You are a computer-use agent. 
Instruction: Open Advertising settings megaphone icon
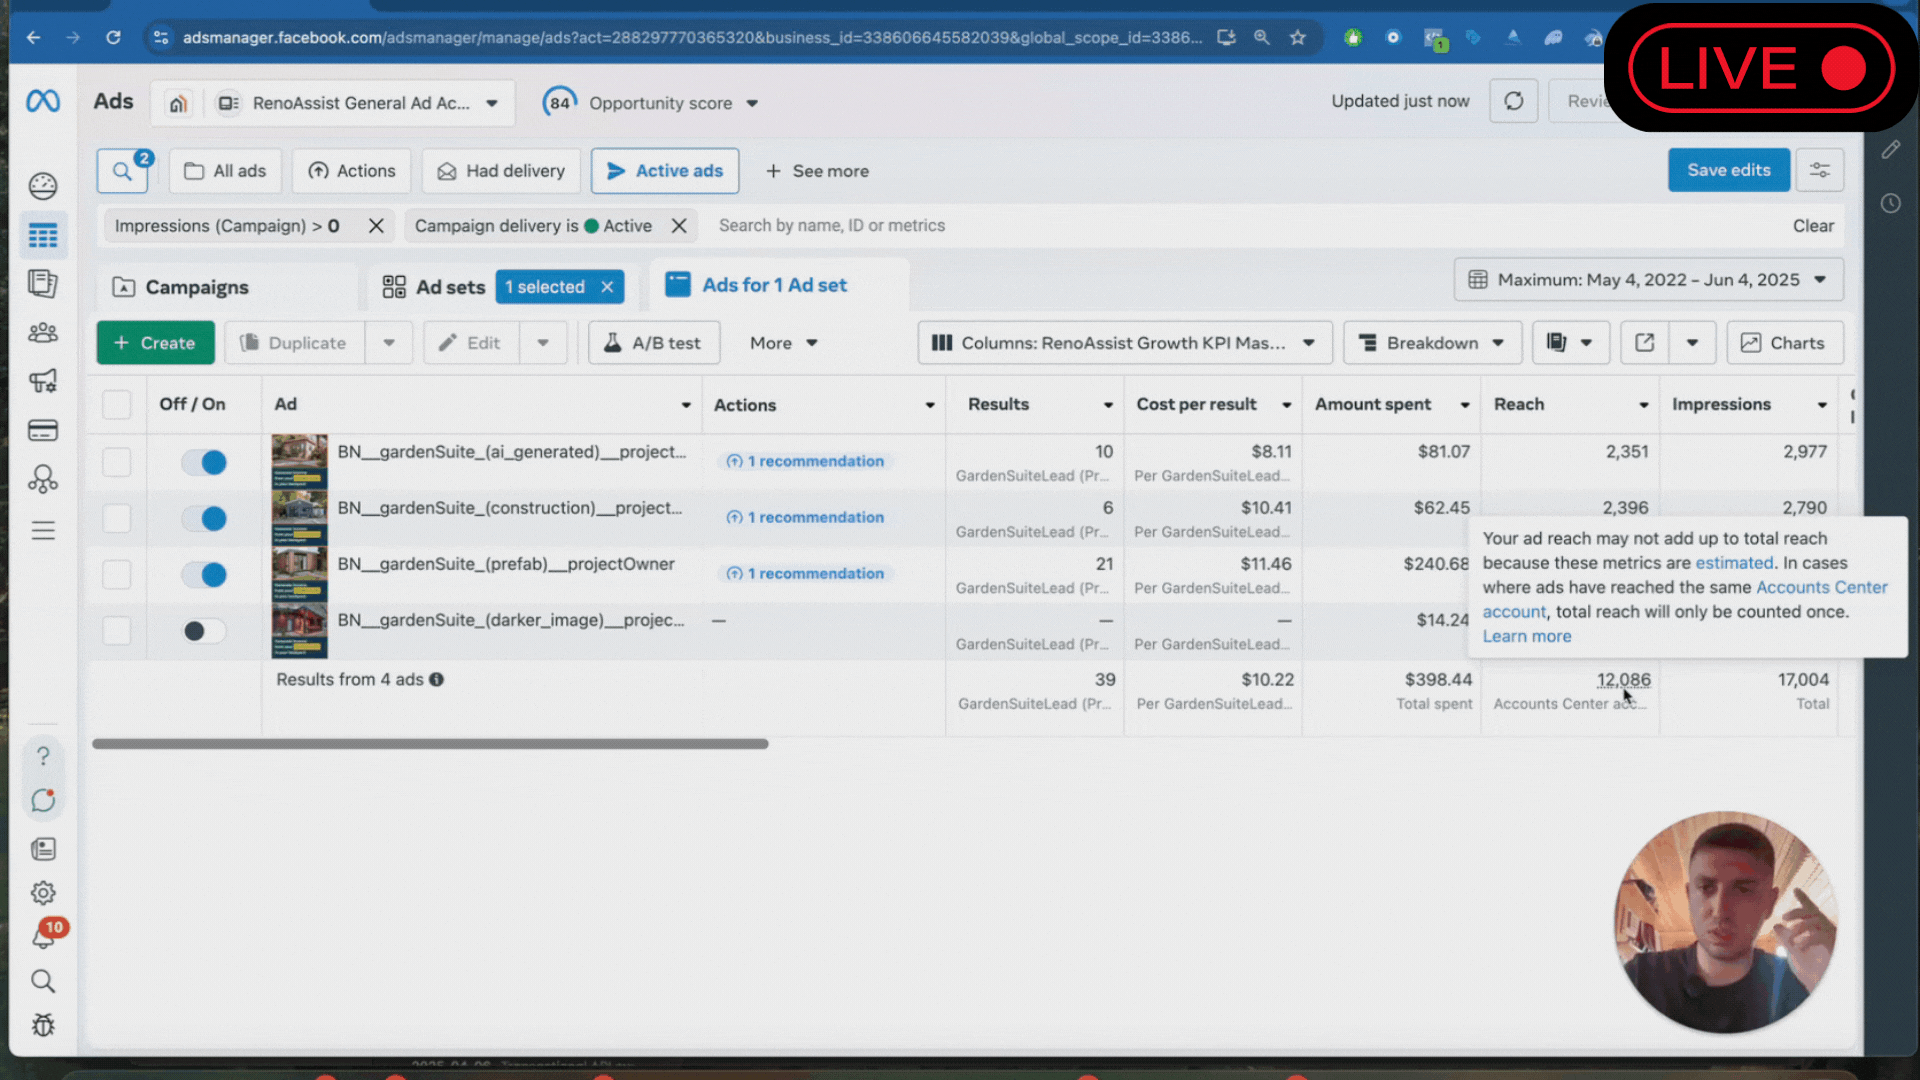point(43,381)
